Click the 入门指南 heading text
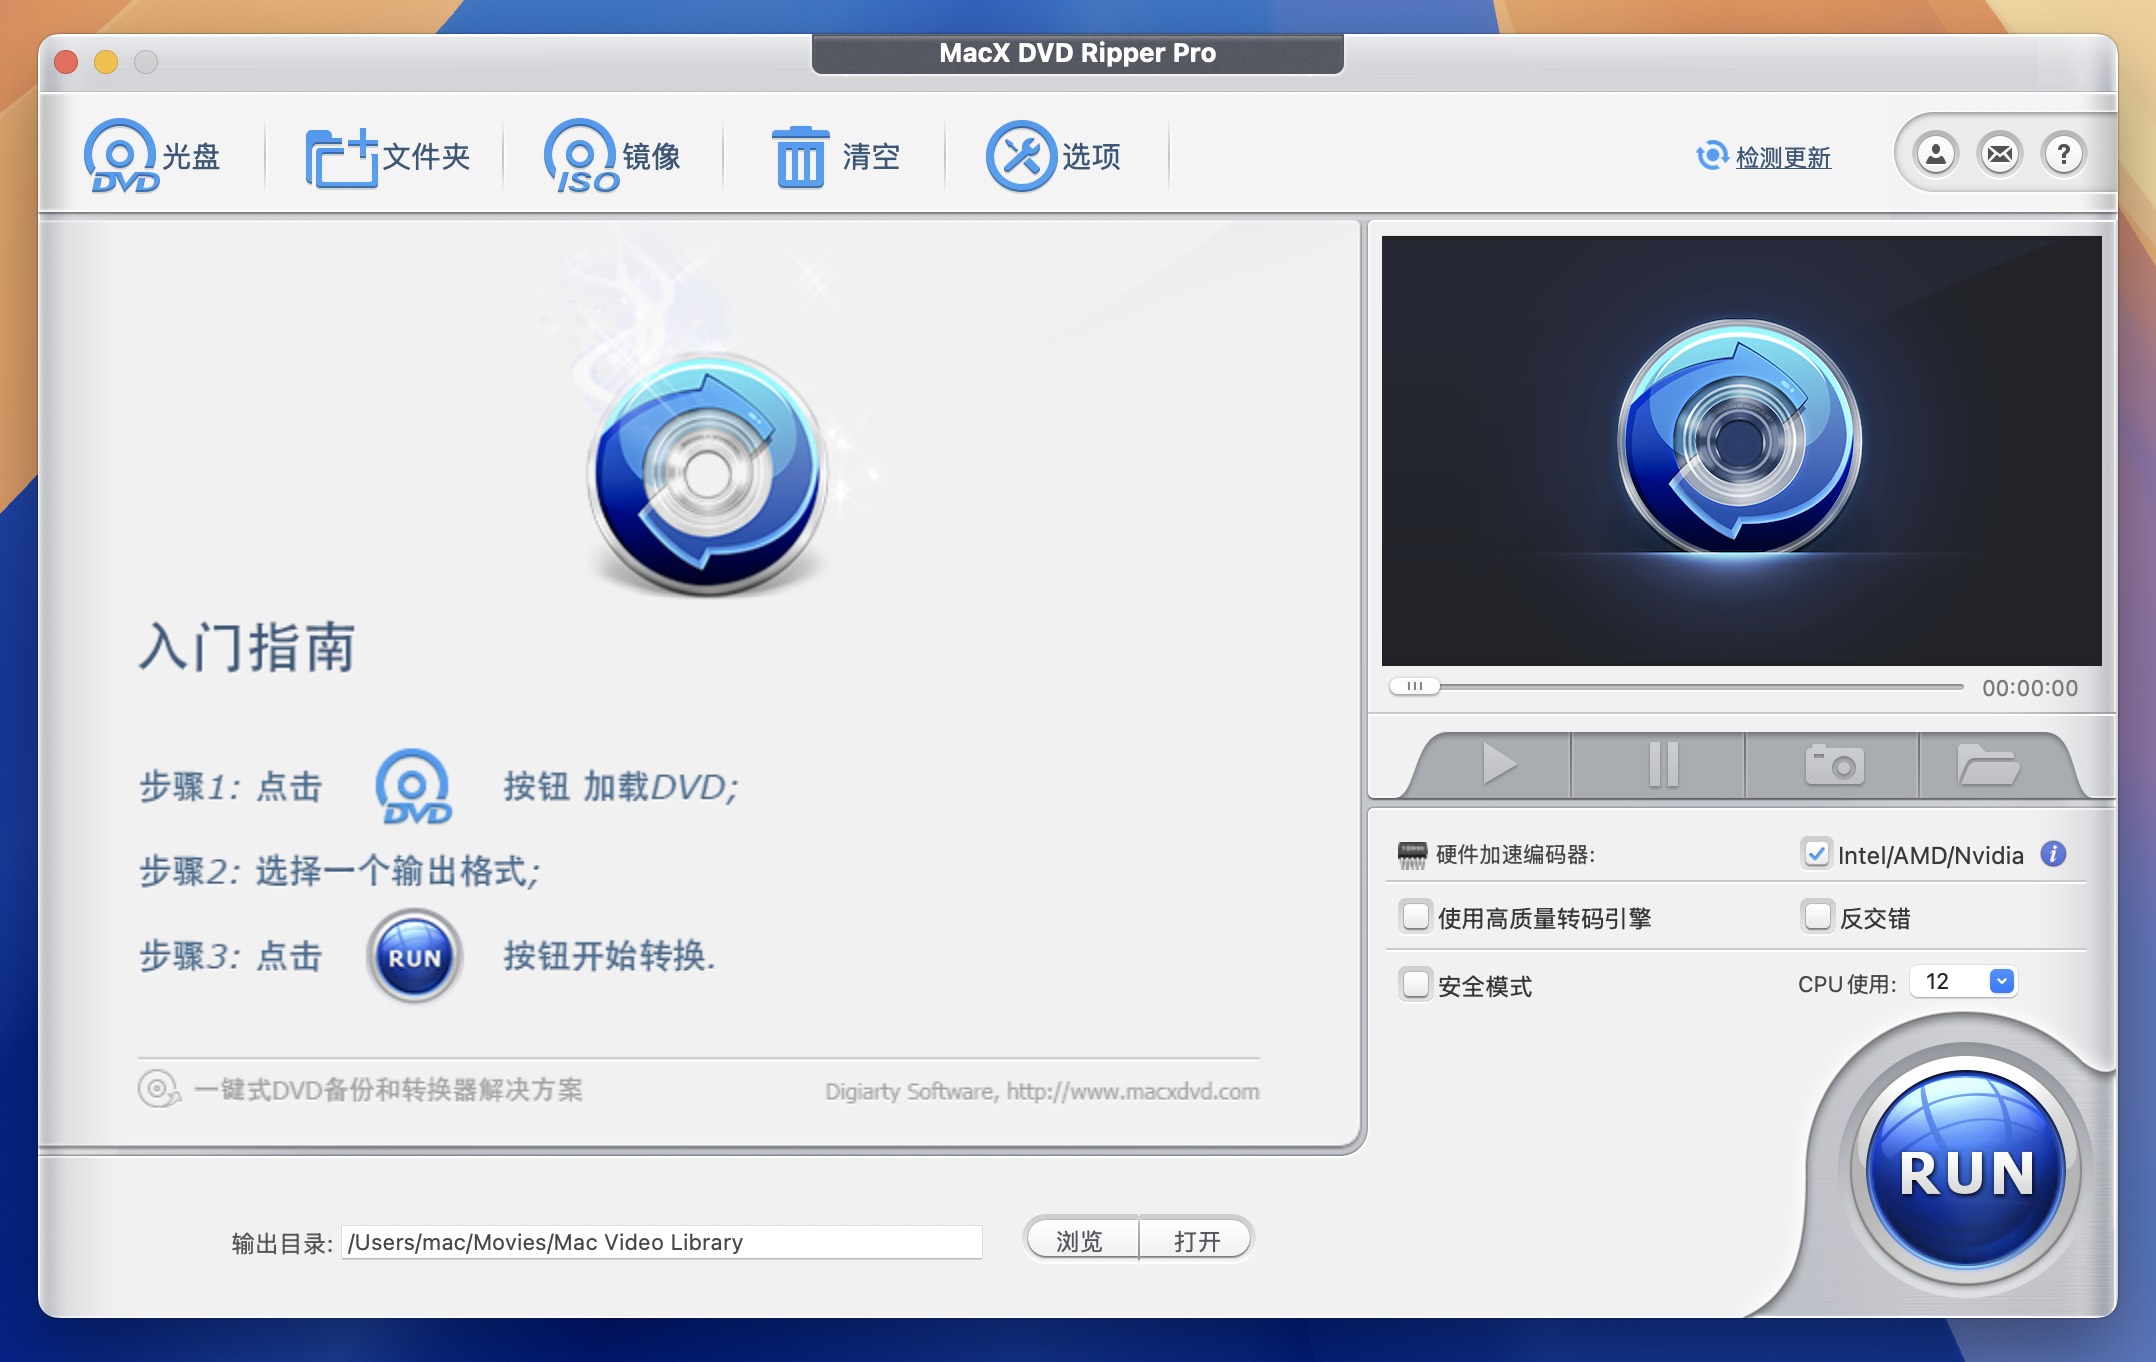The height and width of the screenshot is (1362, 2156). tap(247, 647)
